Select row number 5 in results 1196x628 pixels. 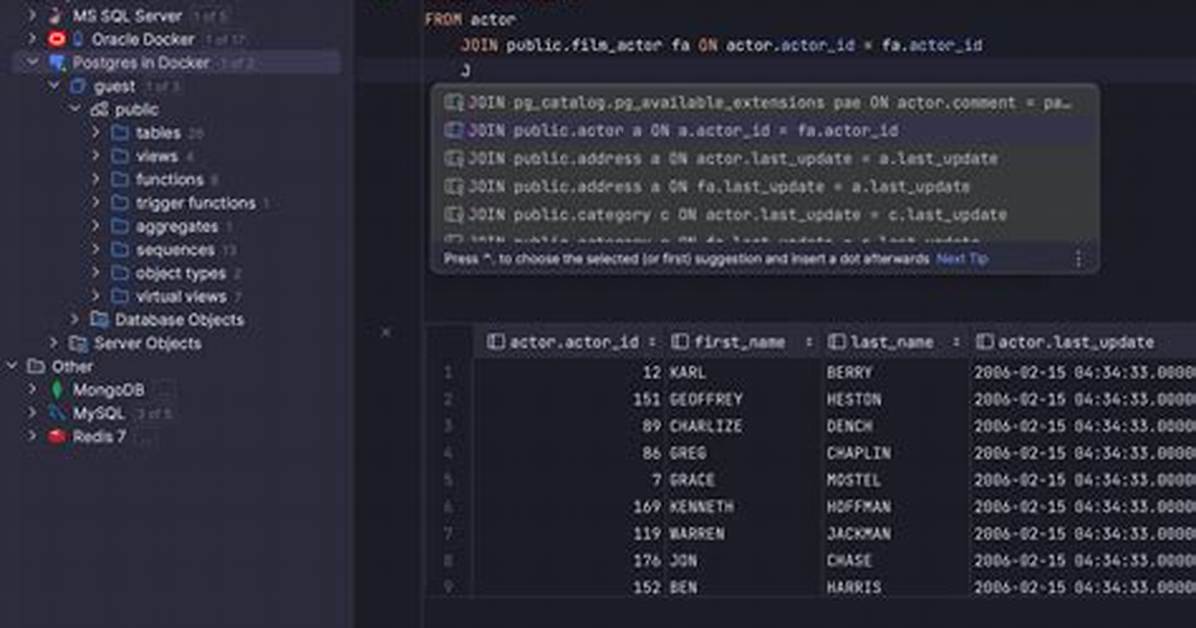pos(448,479)
